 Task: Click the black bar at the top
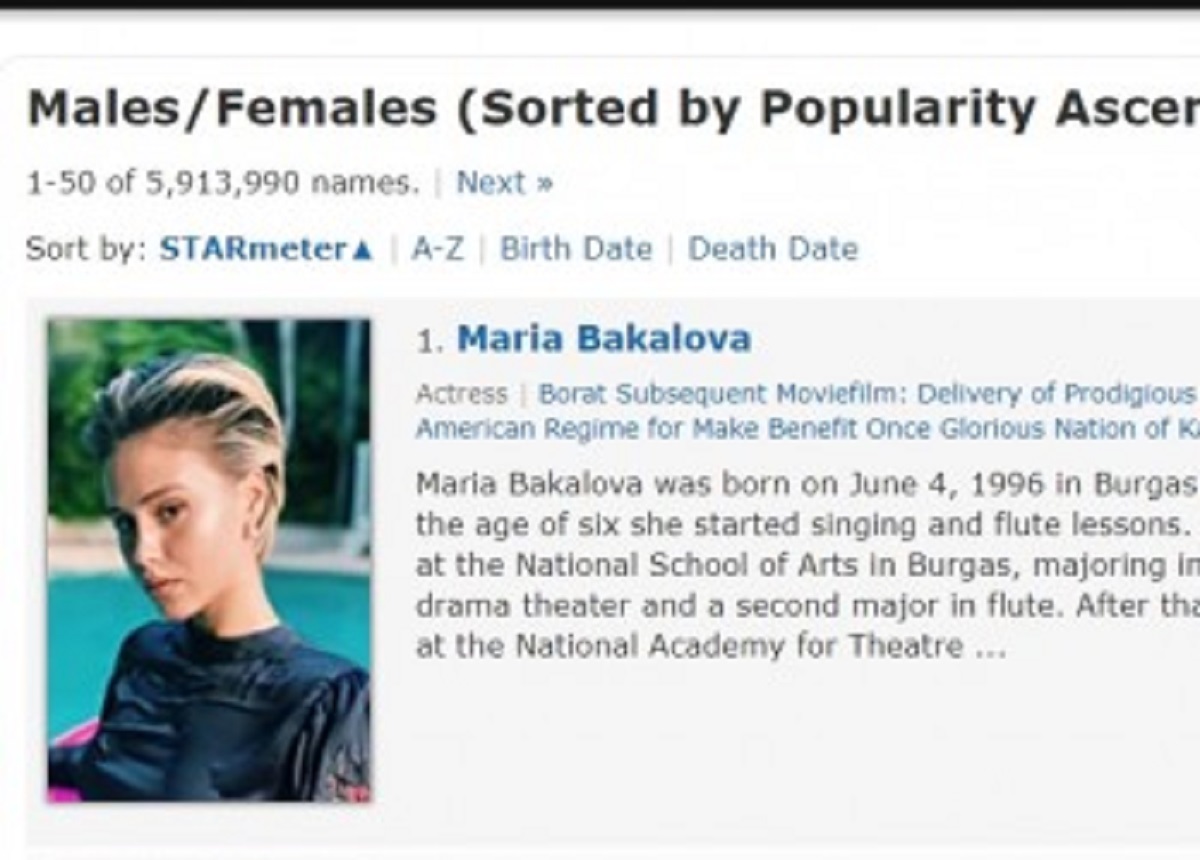(x=600, y=4)
